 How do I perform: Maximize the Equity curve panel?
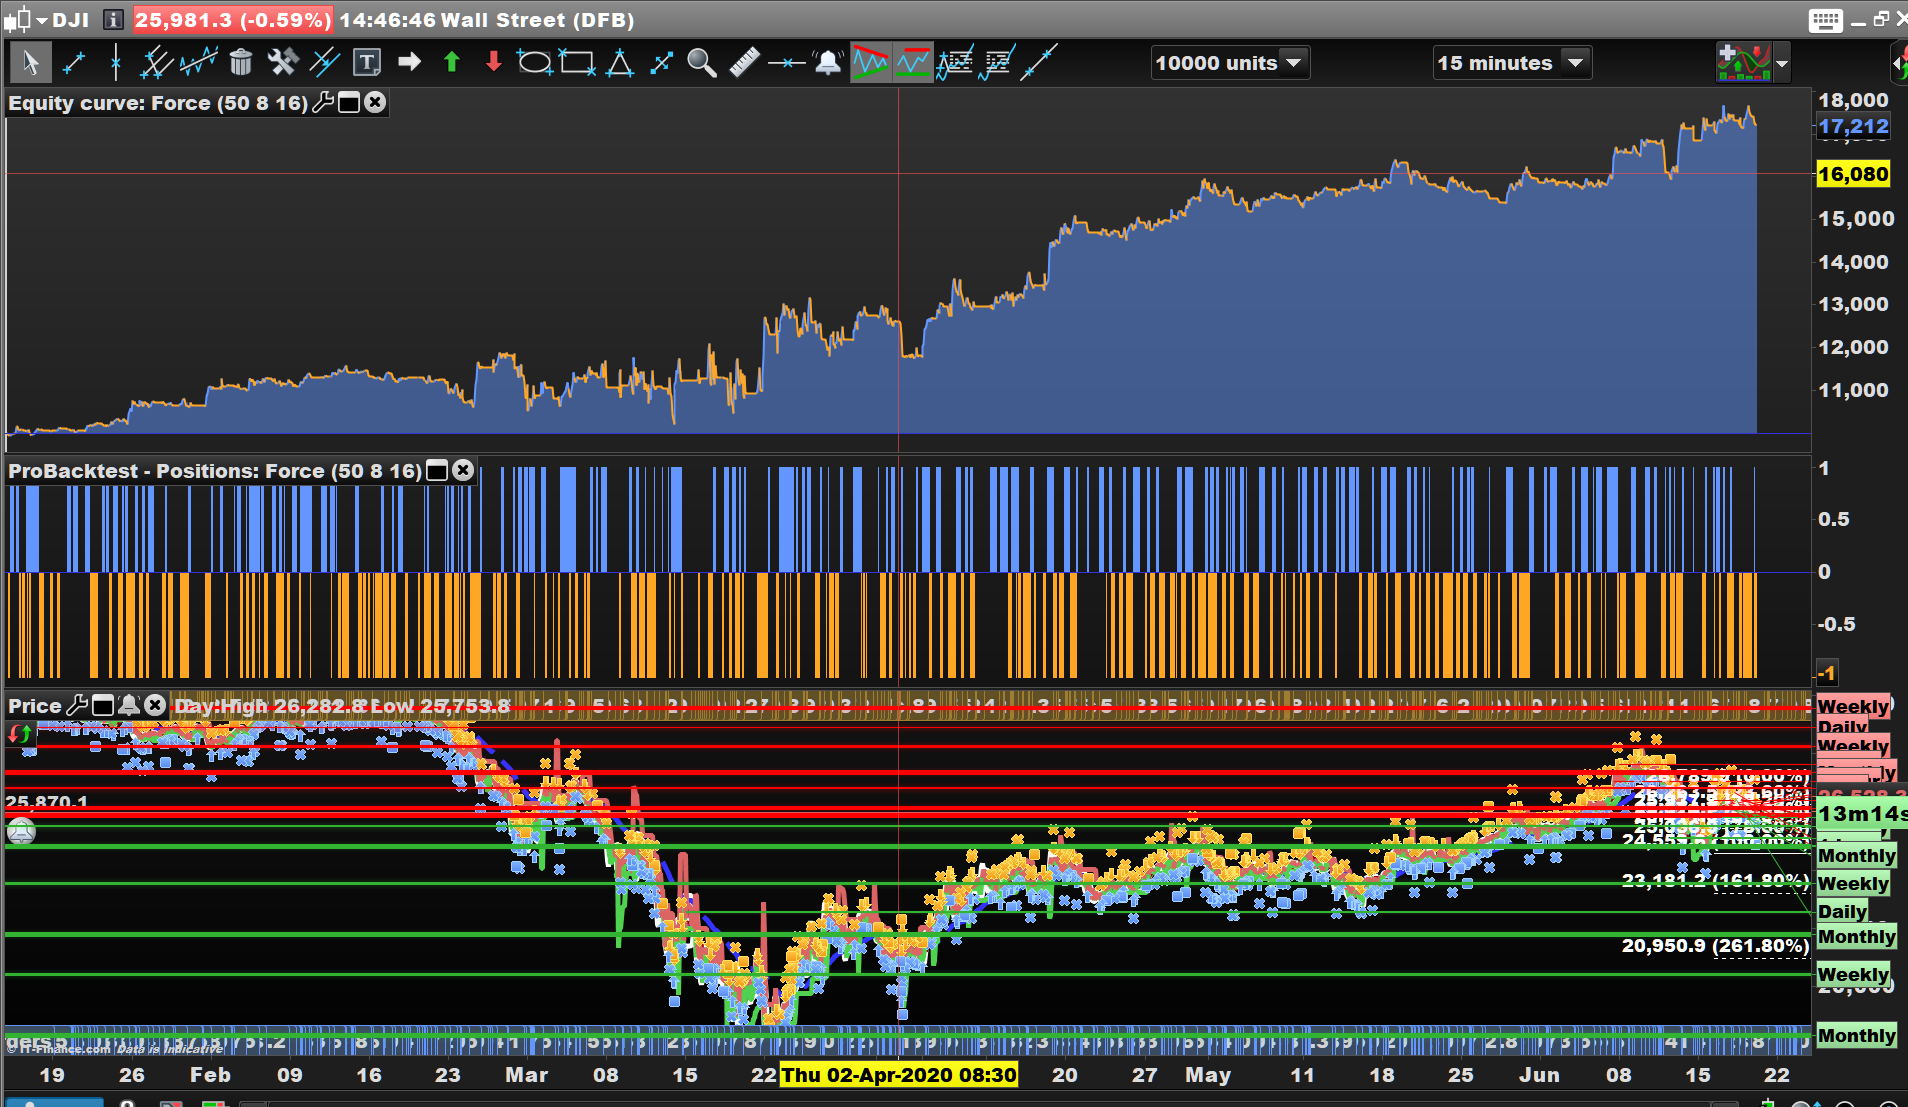click(349, 102)
